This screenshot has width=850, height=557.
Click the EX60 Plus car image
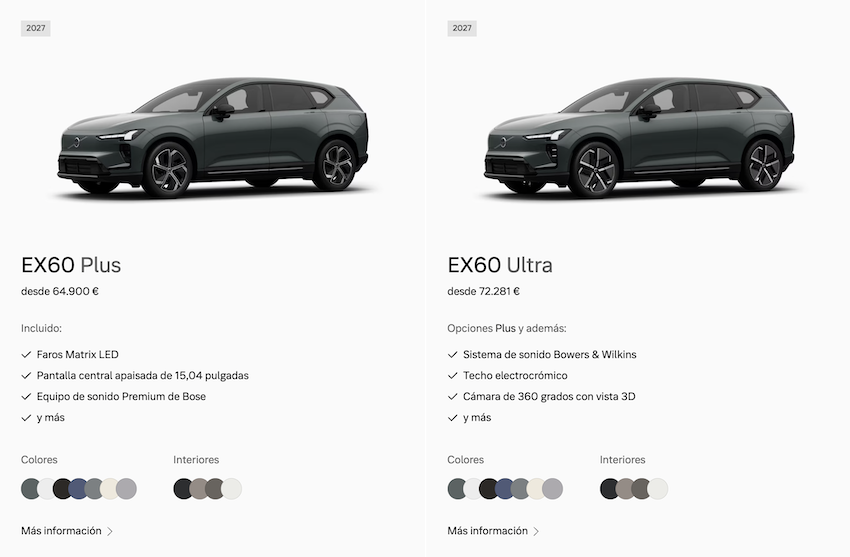213,137
